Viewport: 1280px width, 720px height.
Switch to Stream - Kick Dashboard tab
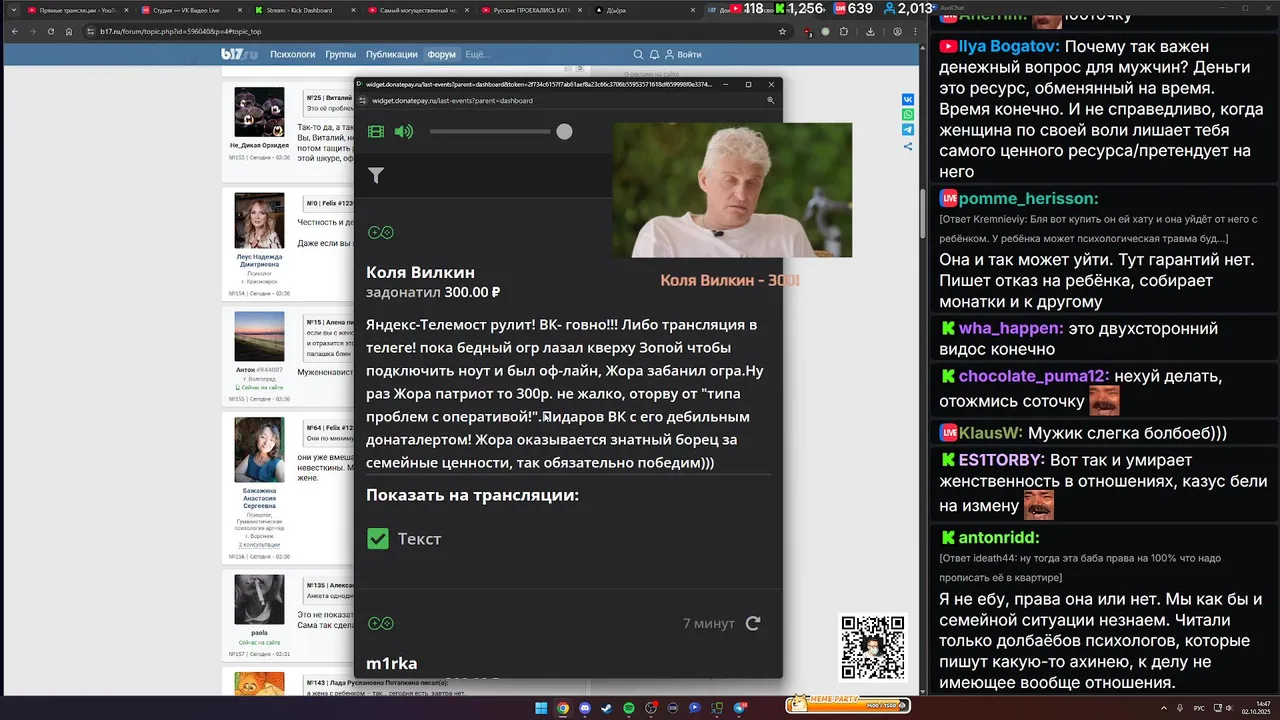click(x=306, y=10)
